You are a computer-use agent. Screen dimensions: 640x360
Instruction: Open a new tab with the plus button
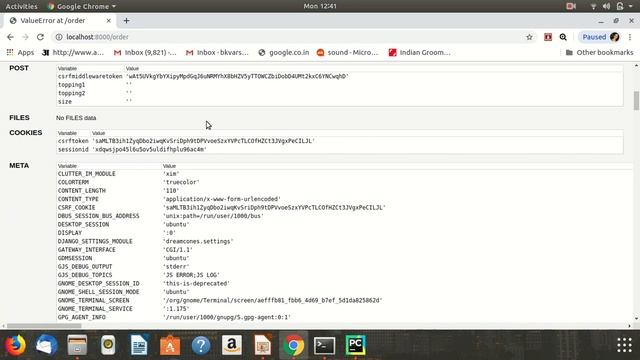click(x=126, y=20)
